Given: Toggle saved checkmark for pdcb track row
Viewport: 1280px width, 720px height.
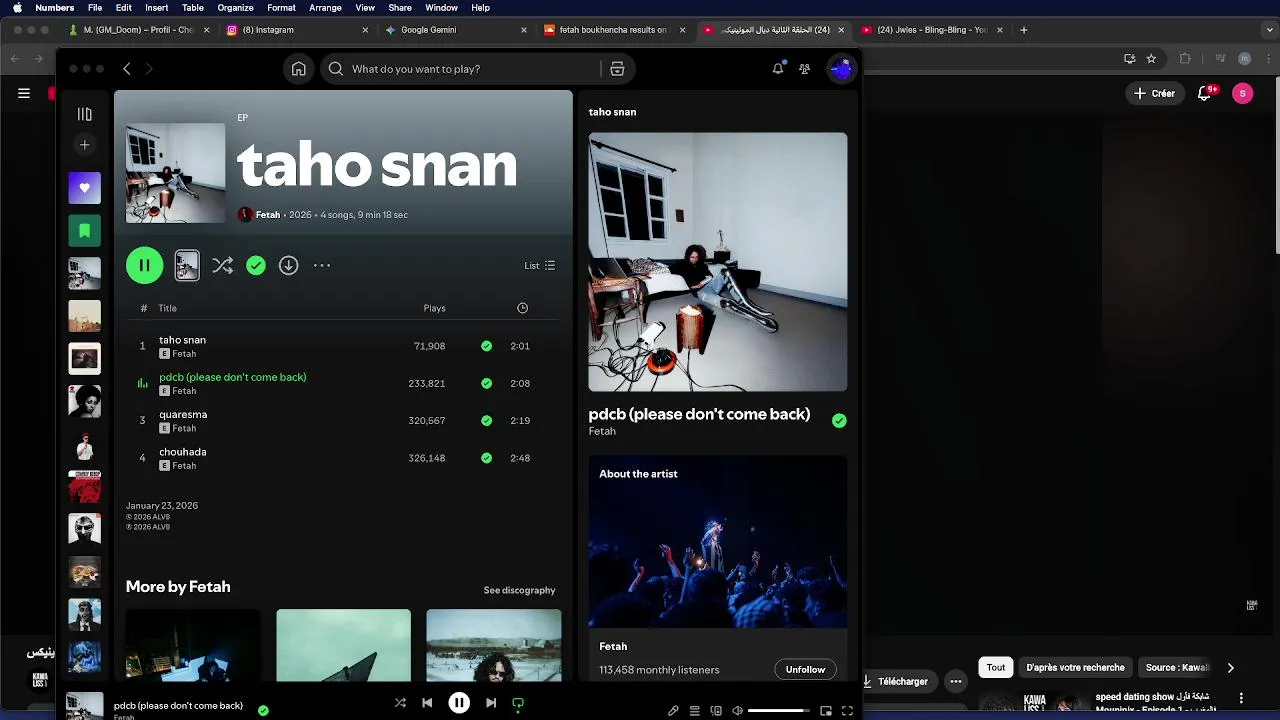Looking at the screenshot, I should coord(486,383).
